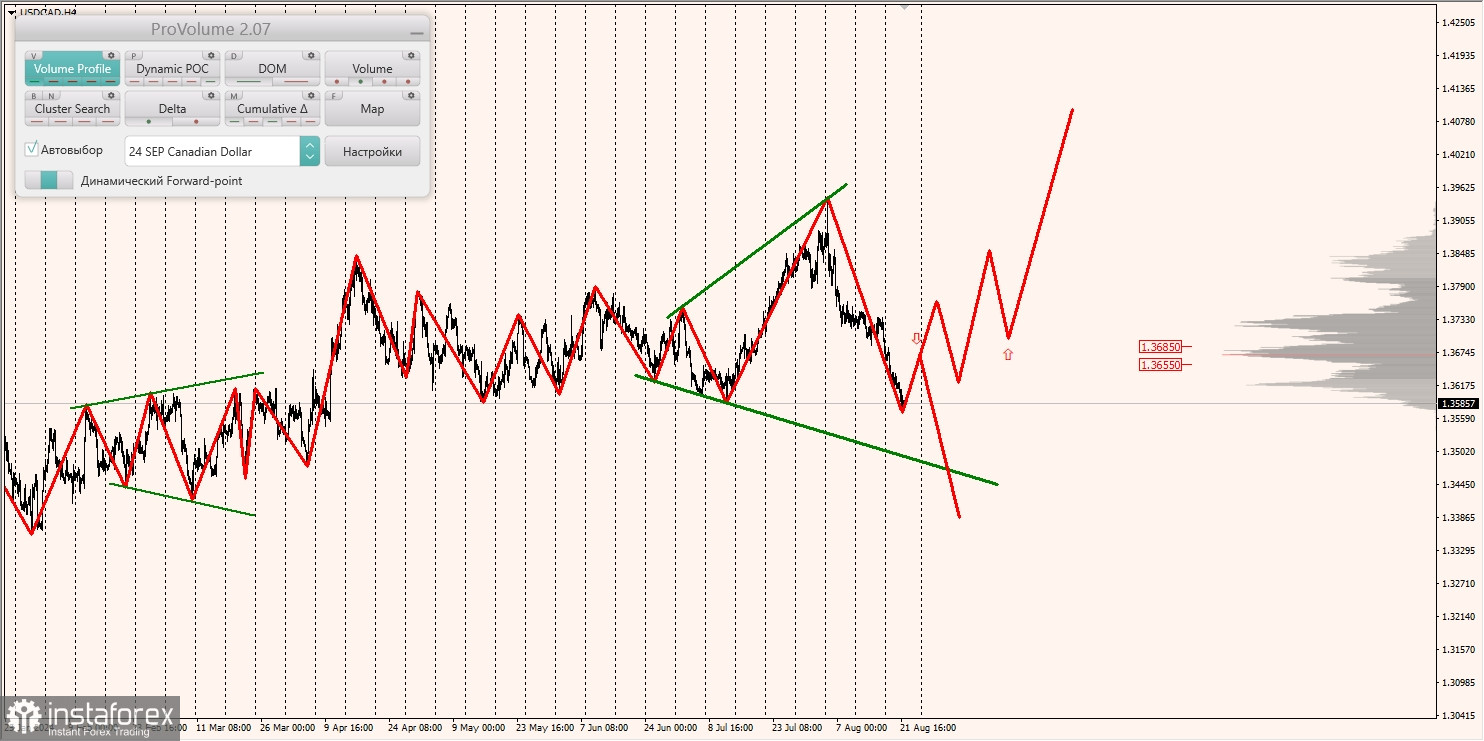This screenshot has height=741, width=1484.
Task: Select red dot segment under Delta
Action: pyautogui.click(x=196, y=122)
